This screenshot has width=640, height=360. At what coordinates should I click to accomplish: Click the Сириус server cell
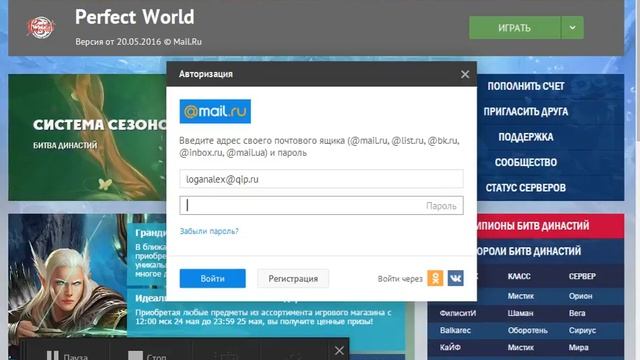click(582, 330)
